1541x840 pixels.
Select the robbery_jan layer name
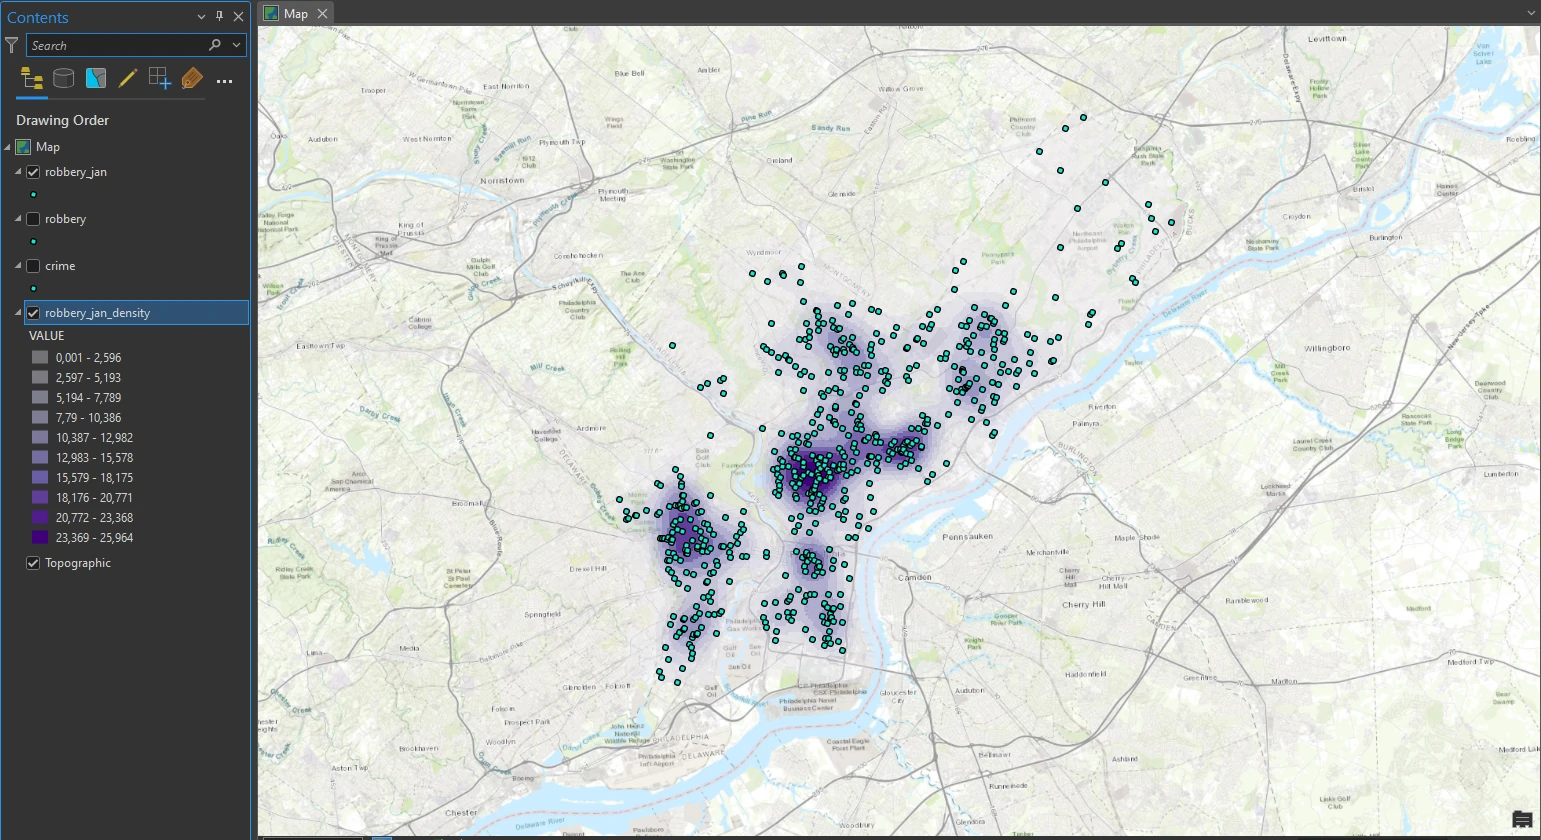76,172
